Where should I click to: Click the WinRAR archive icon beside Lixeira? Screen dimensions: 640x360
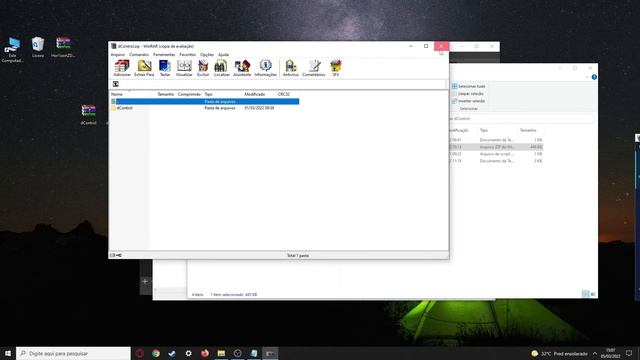tap(63, 47)
